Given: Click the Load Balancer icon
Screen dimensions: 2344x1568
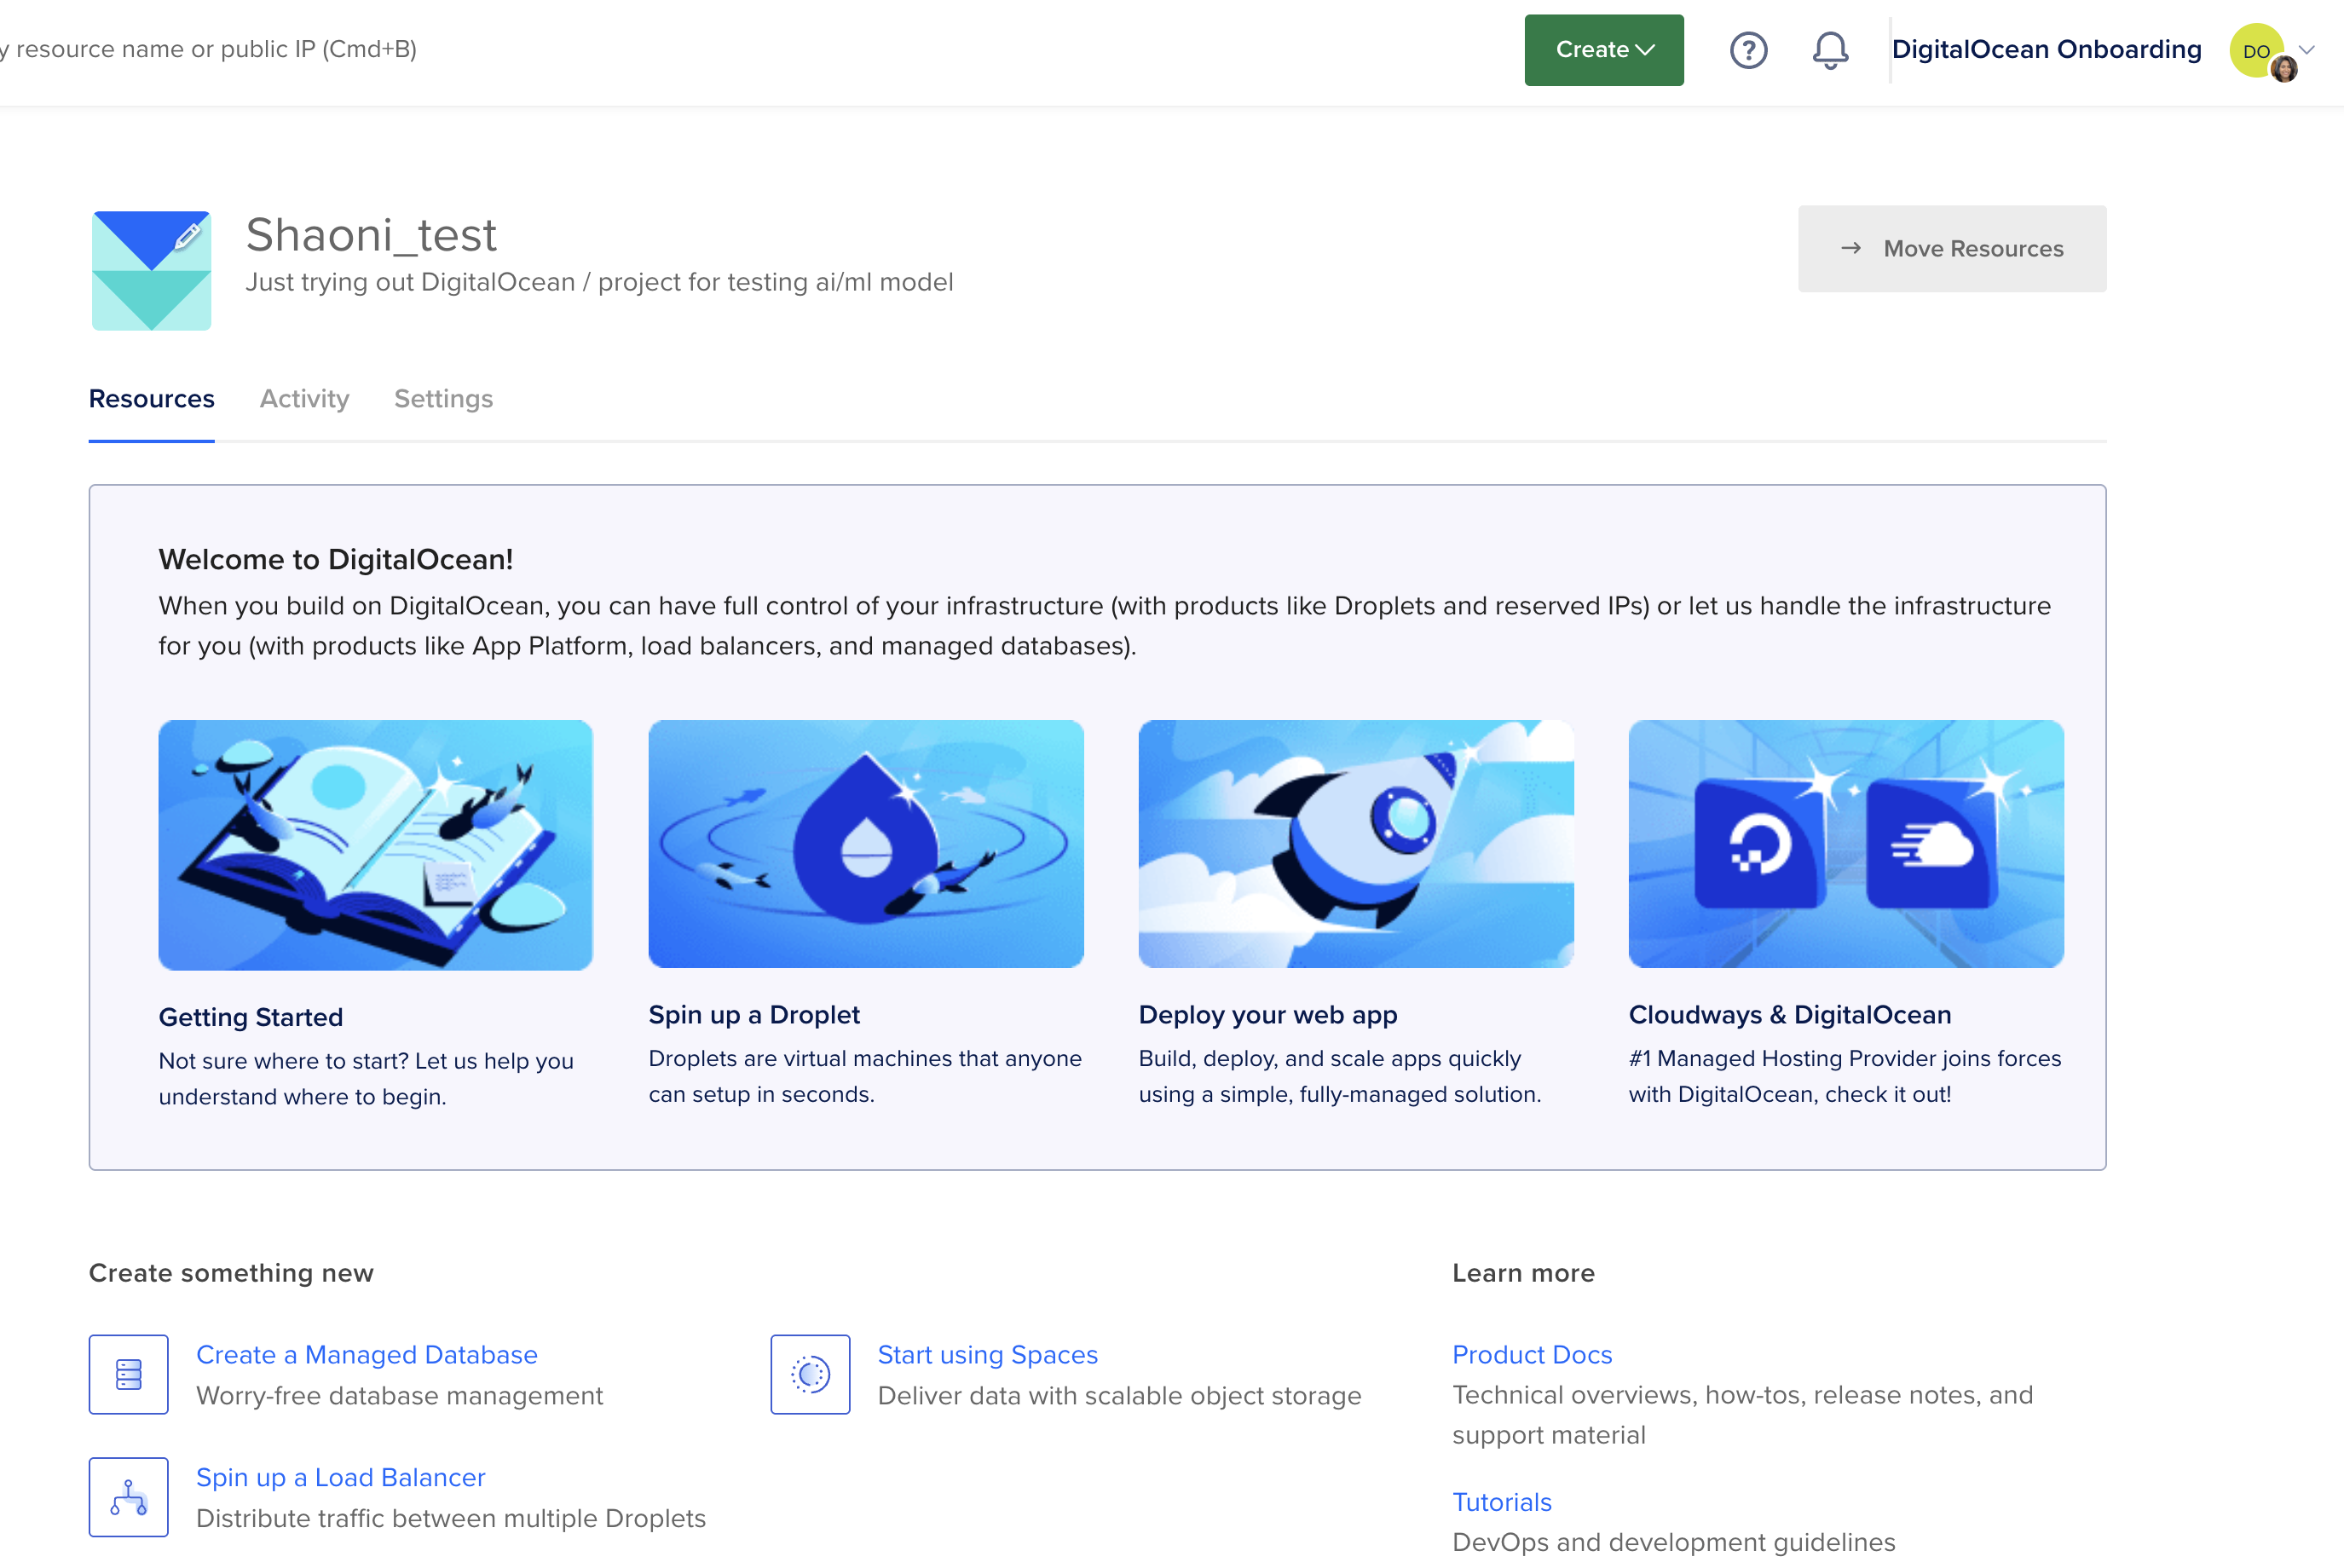Looking at the screenshot, I should 129,1497.
